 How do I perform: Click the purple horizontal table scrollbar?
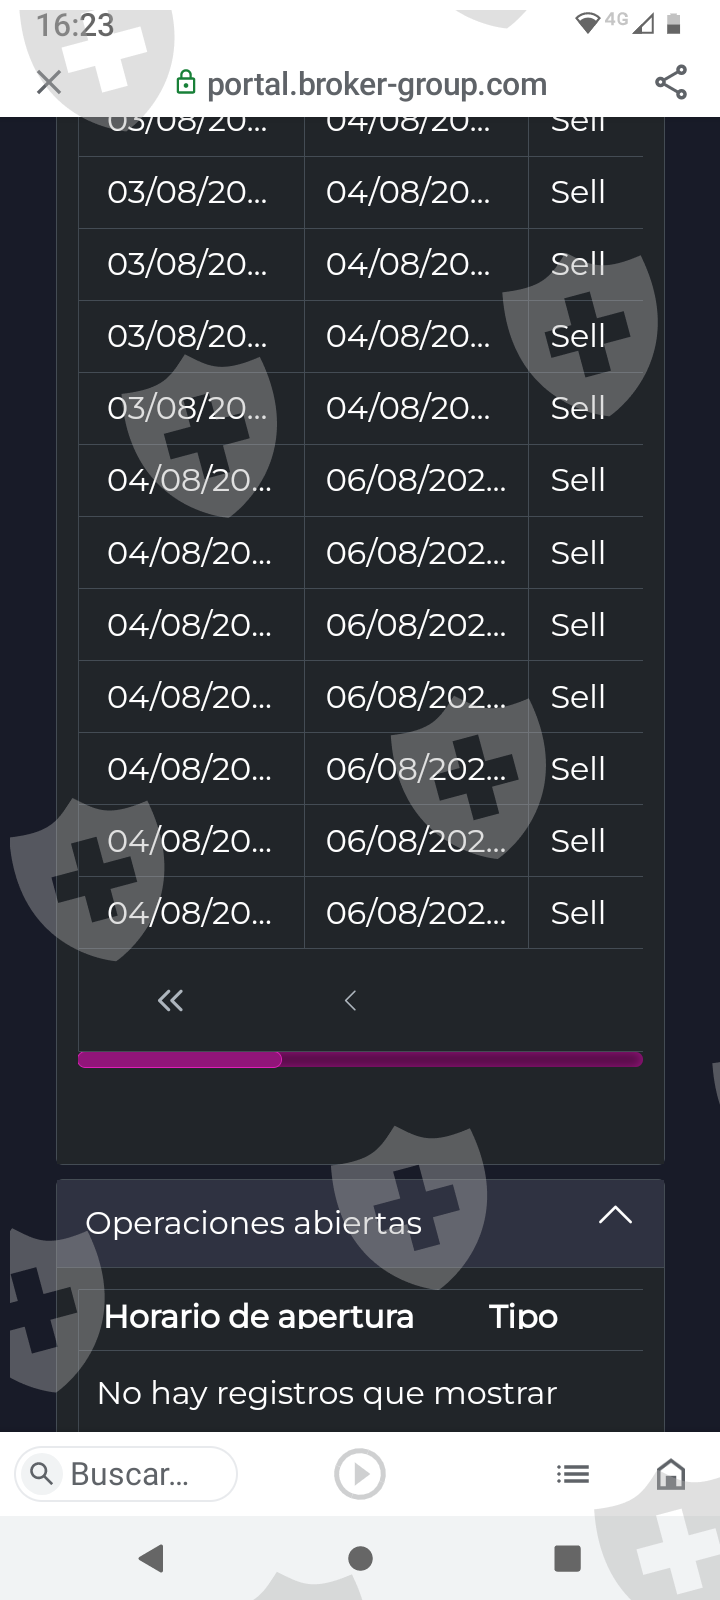181,1060
